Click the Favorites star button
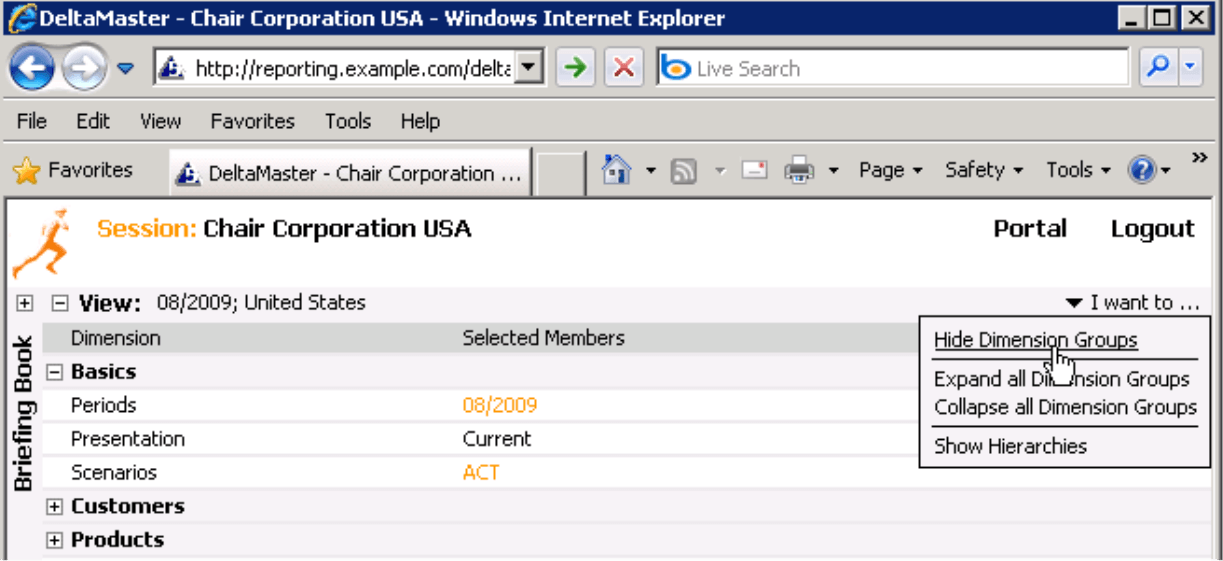 (x=72, y=170)
